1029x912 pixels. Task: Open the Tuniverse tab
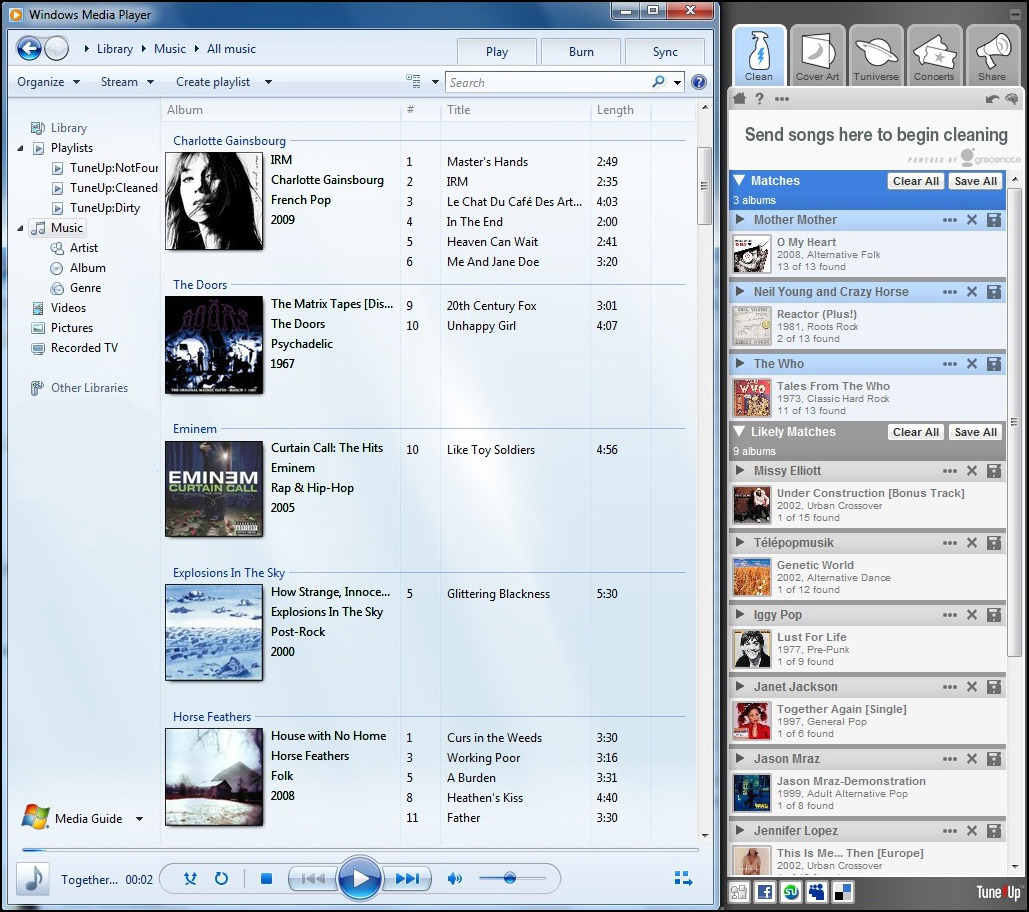[876, 56]
